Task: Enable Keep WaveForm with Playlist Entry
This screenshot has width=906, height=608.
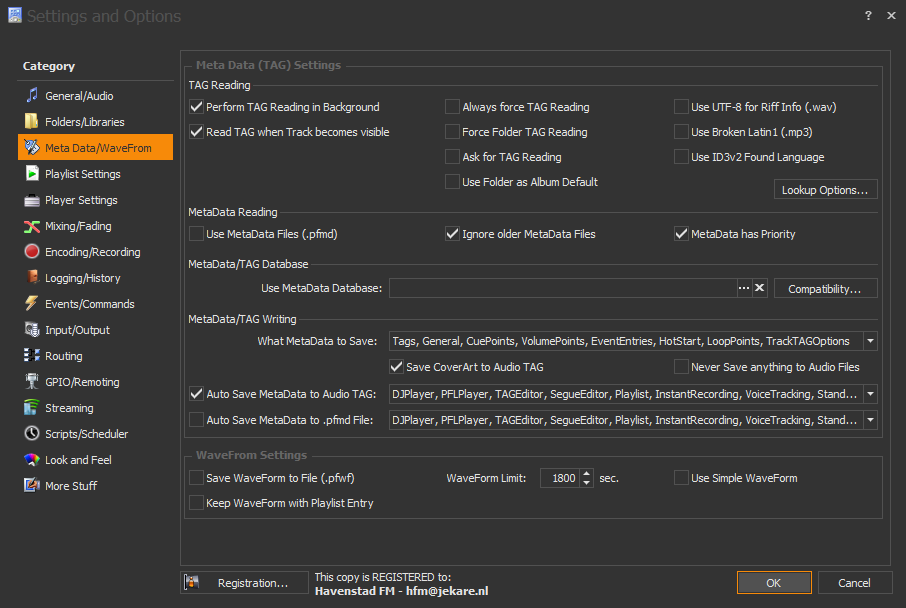Action: [x=196, y=503]
